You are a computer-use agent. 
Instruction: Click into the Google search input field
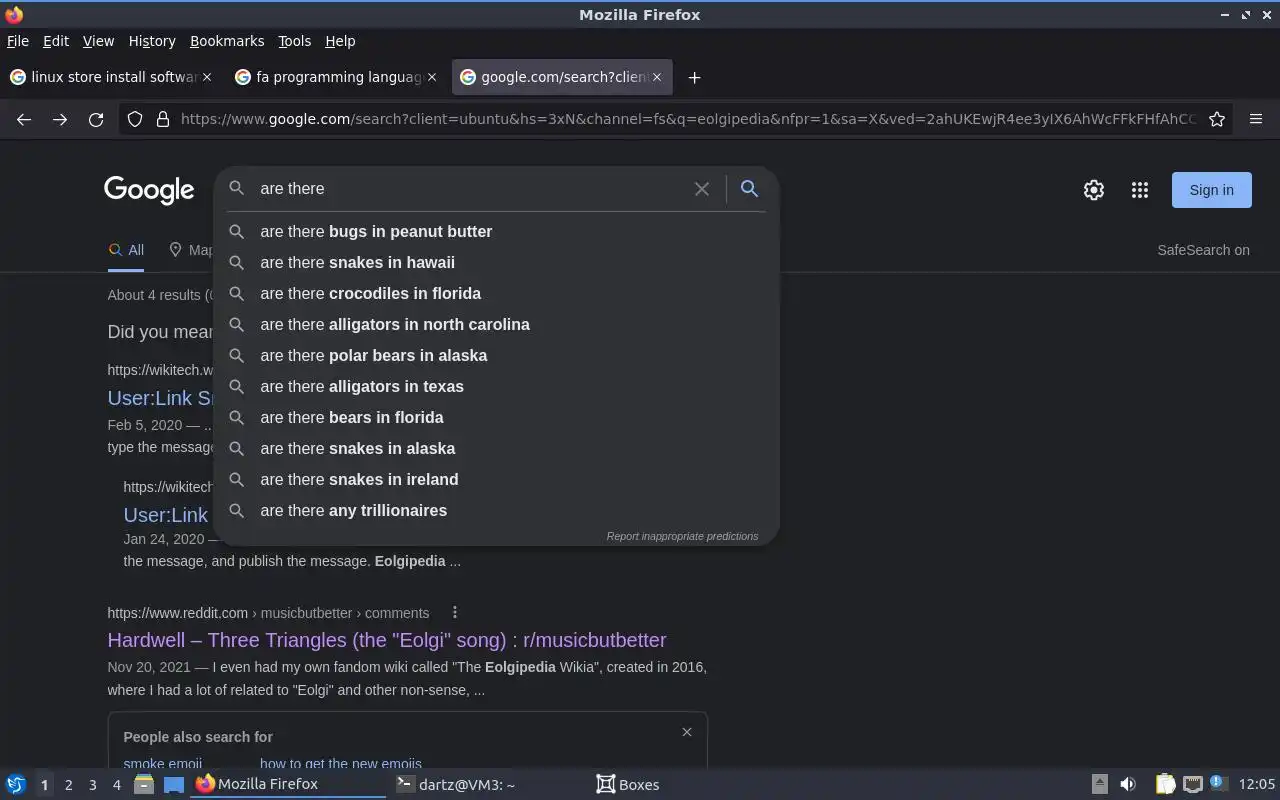click(x=470, y=188)
